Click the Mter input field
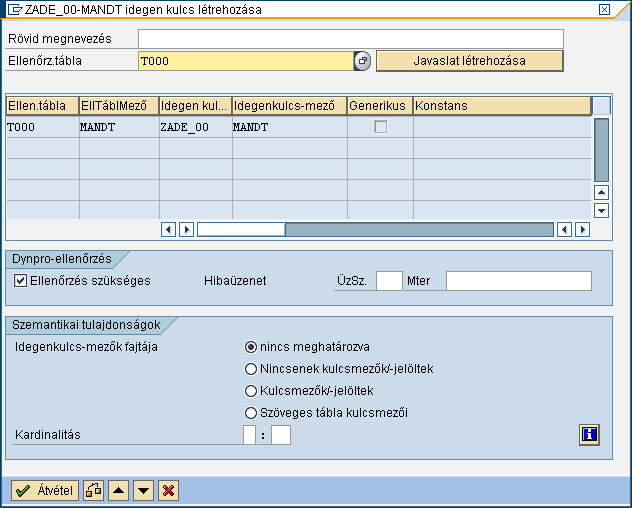Viewport: 632px width, 508px height. pos(519,281)
